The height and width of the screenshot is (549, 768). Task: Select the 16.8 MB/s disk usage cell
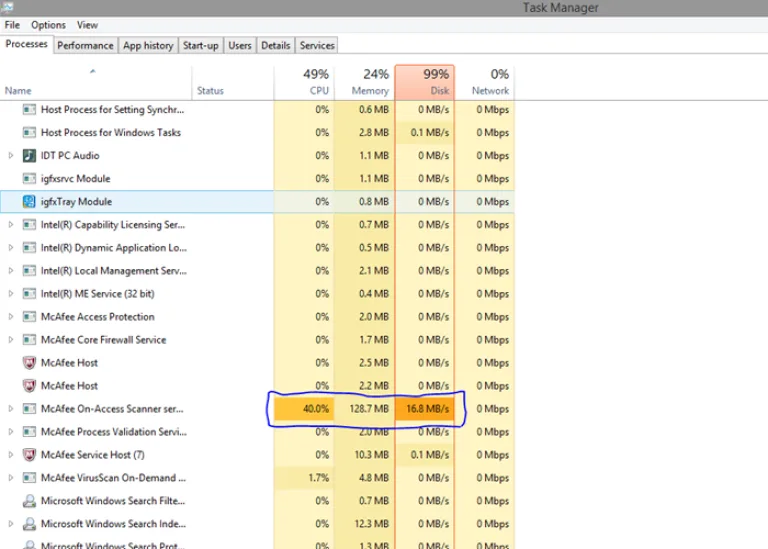(425, 409)
